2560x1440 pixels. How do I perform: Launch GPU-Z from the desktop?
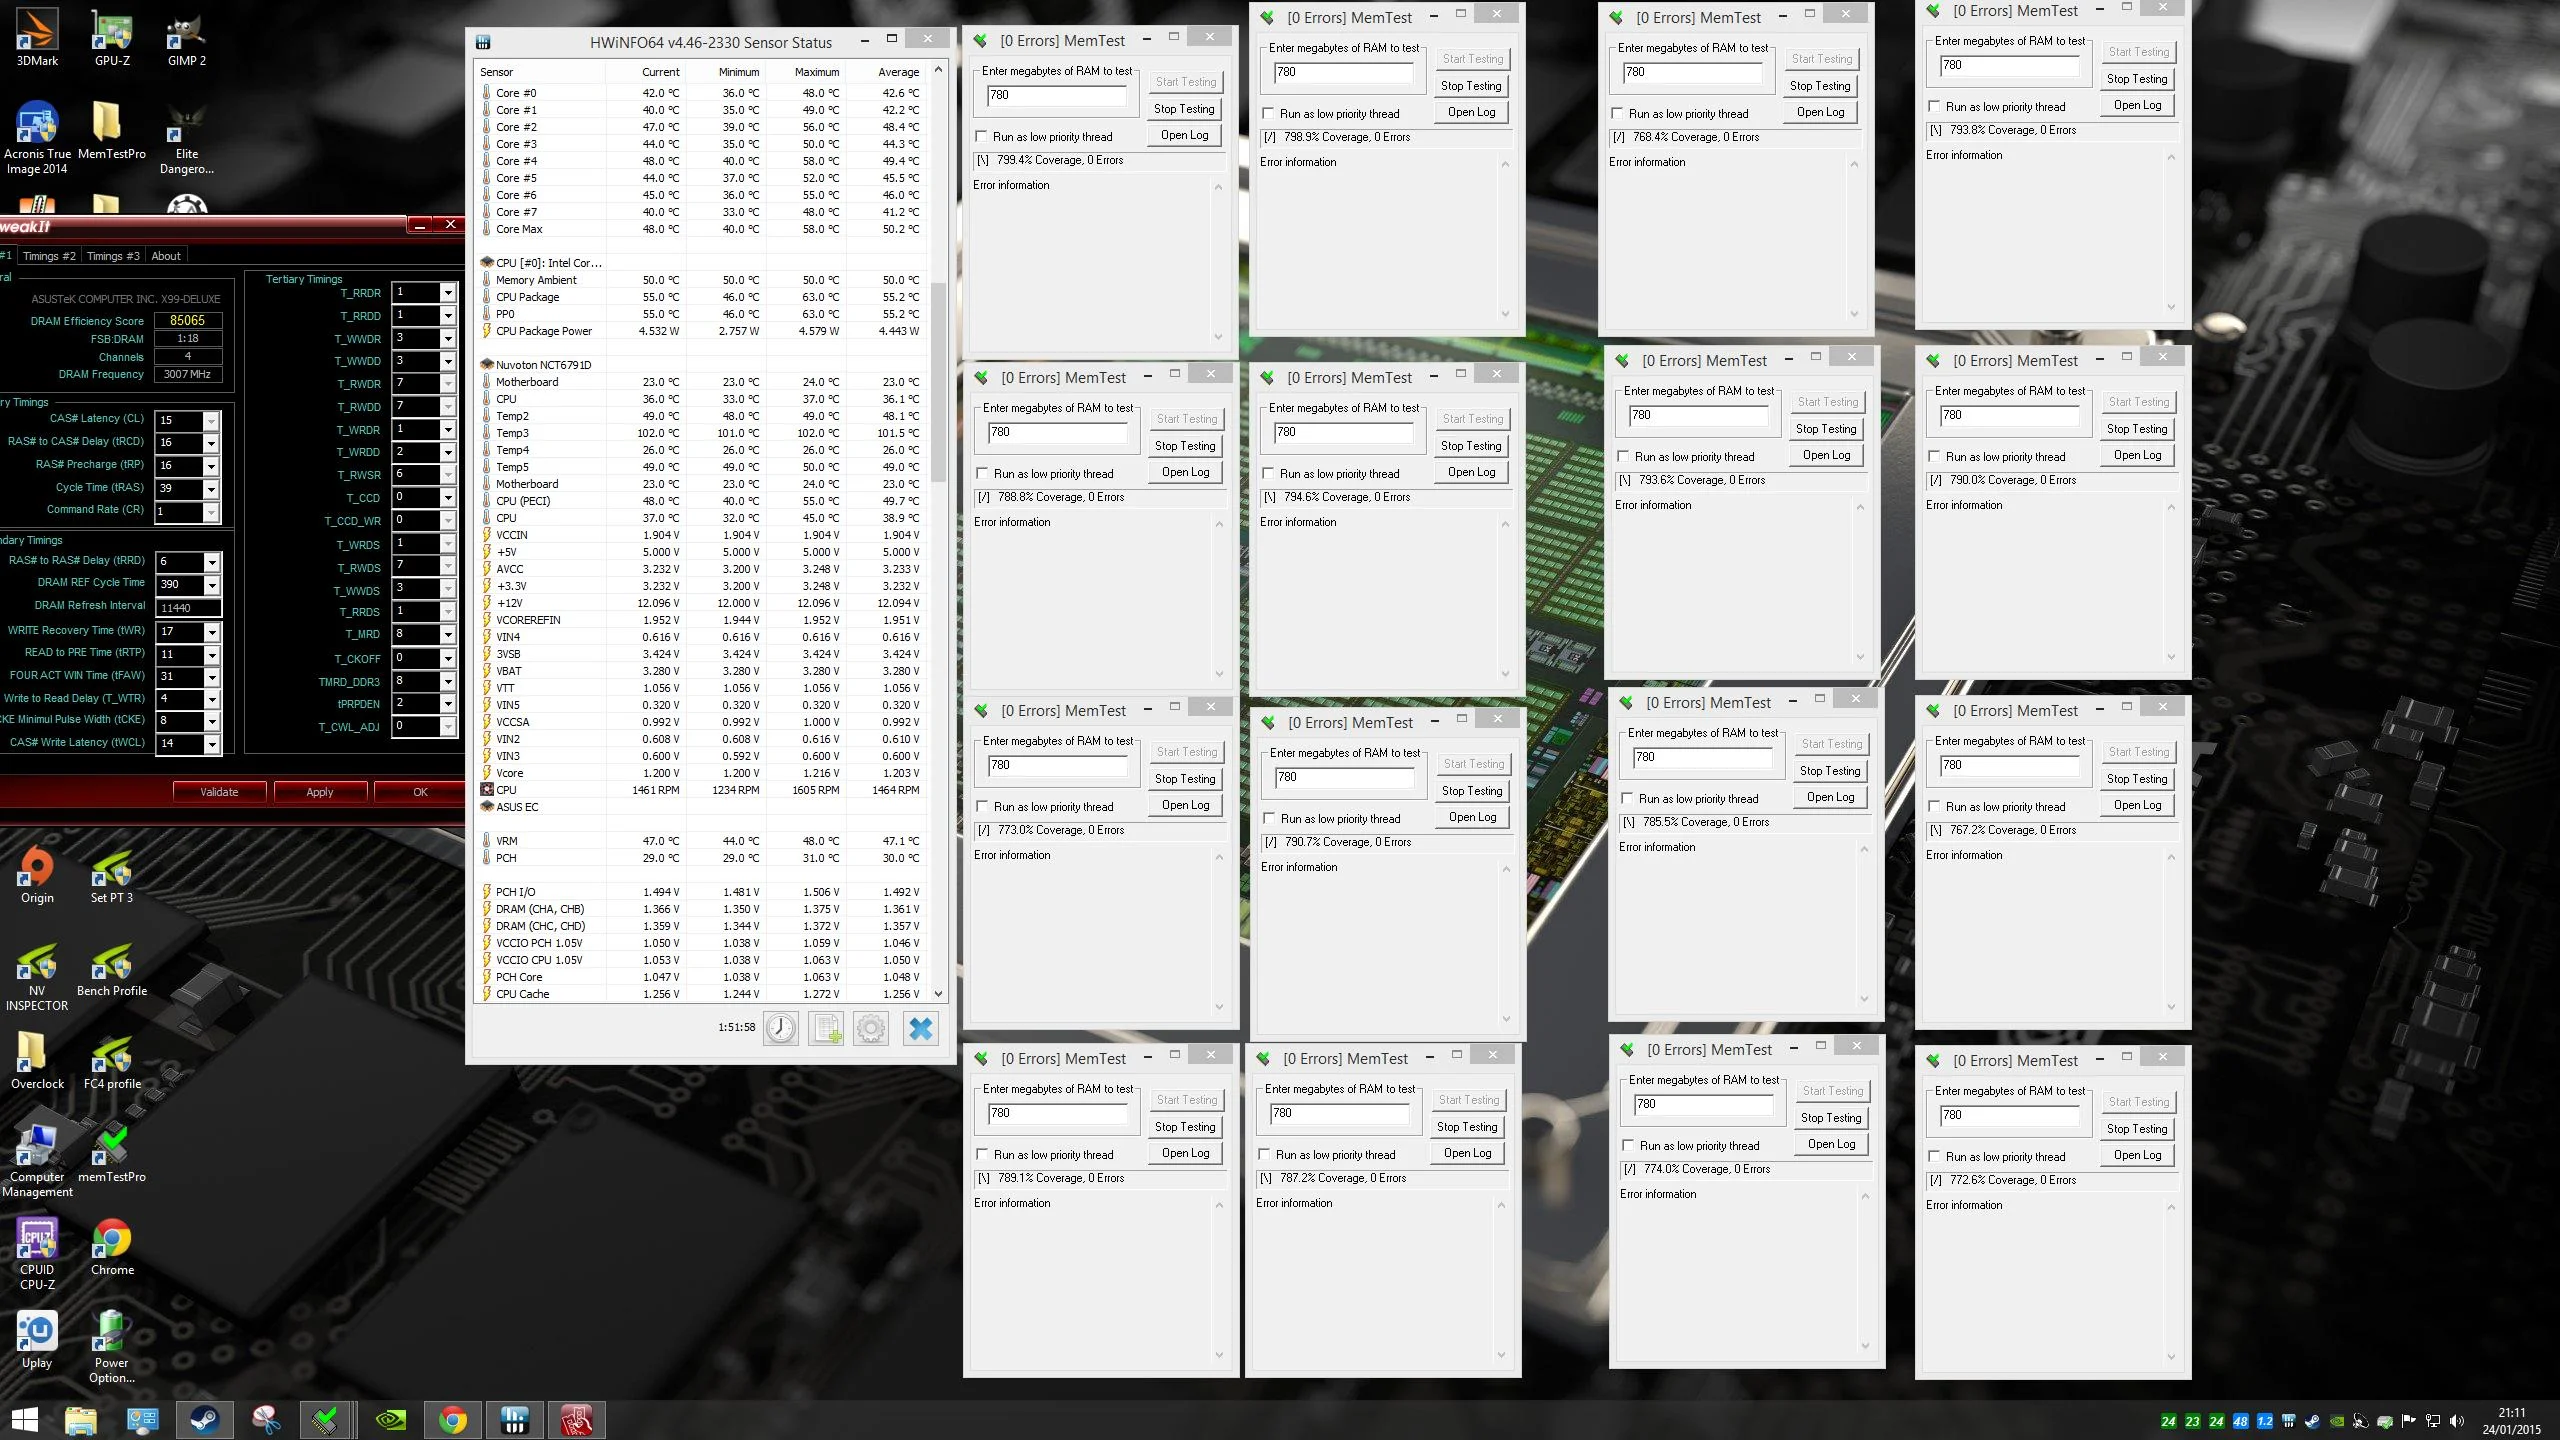click(x=112, y=37)
